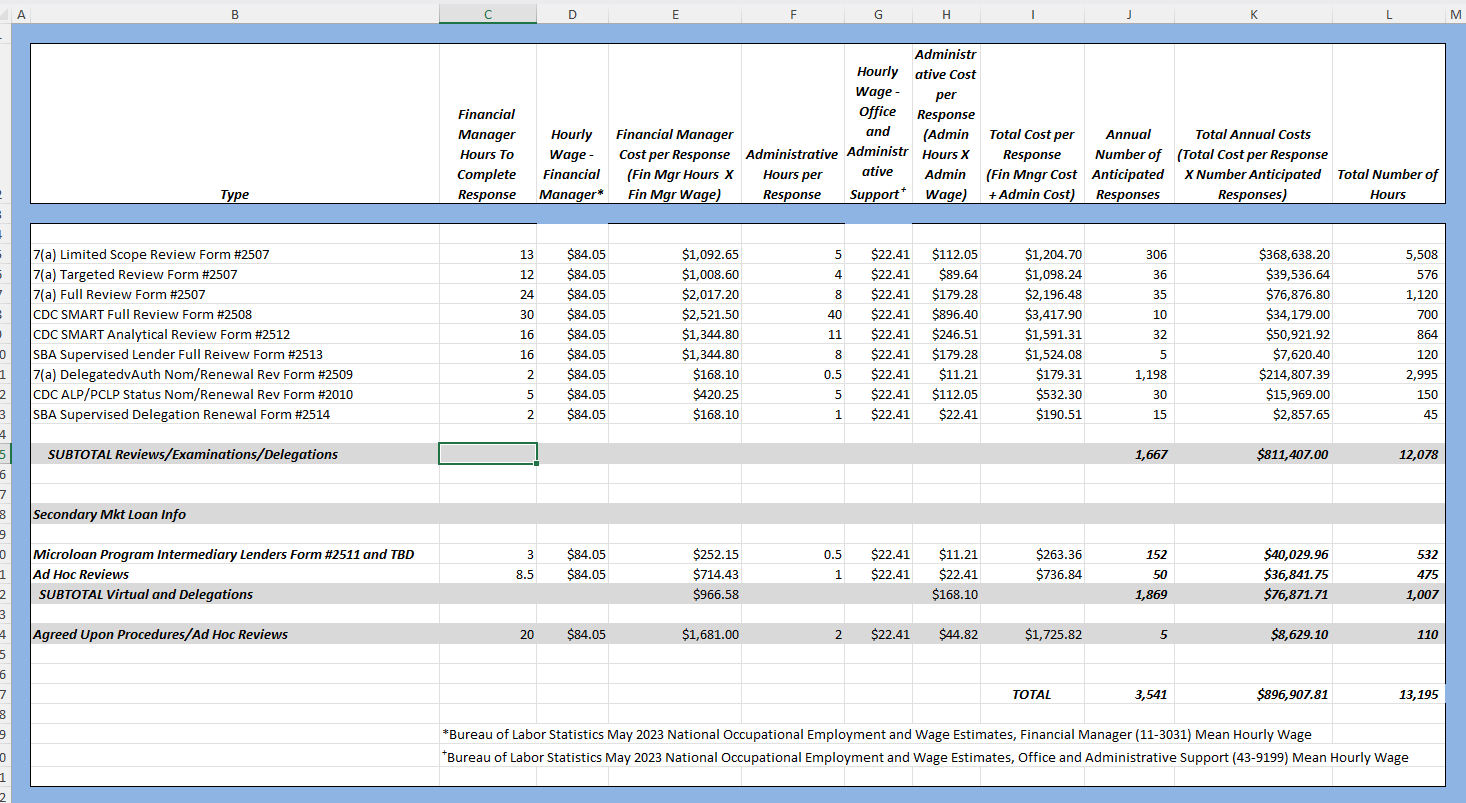Click the $966.58 subtotal cell
1466x803 pixels.
point(715,594)
